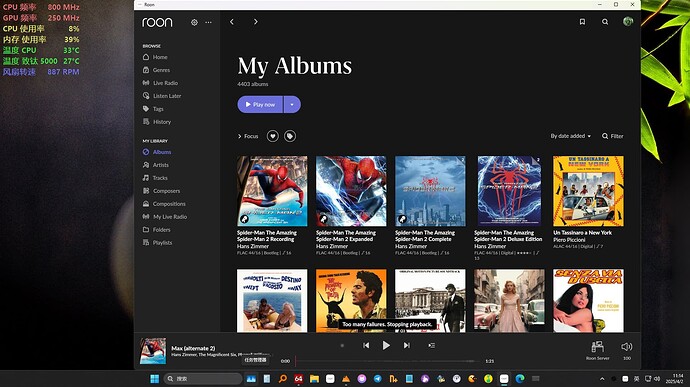Click the search magnifier icon
This screenshot has height=387, width=690.
point(605,22)
